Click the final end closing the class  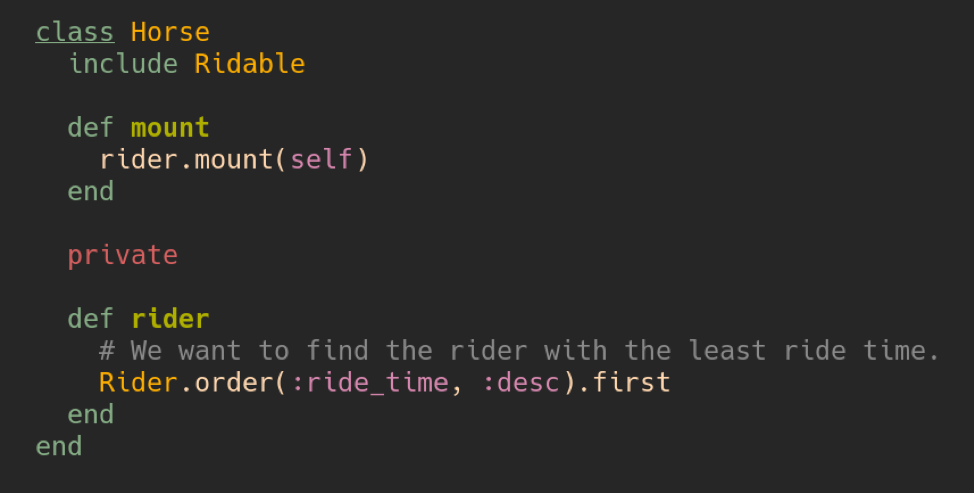click(59, 446)
